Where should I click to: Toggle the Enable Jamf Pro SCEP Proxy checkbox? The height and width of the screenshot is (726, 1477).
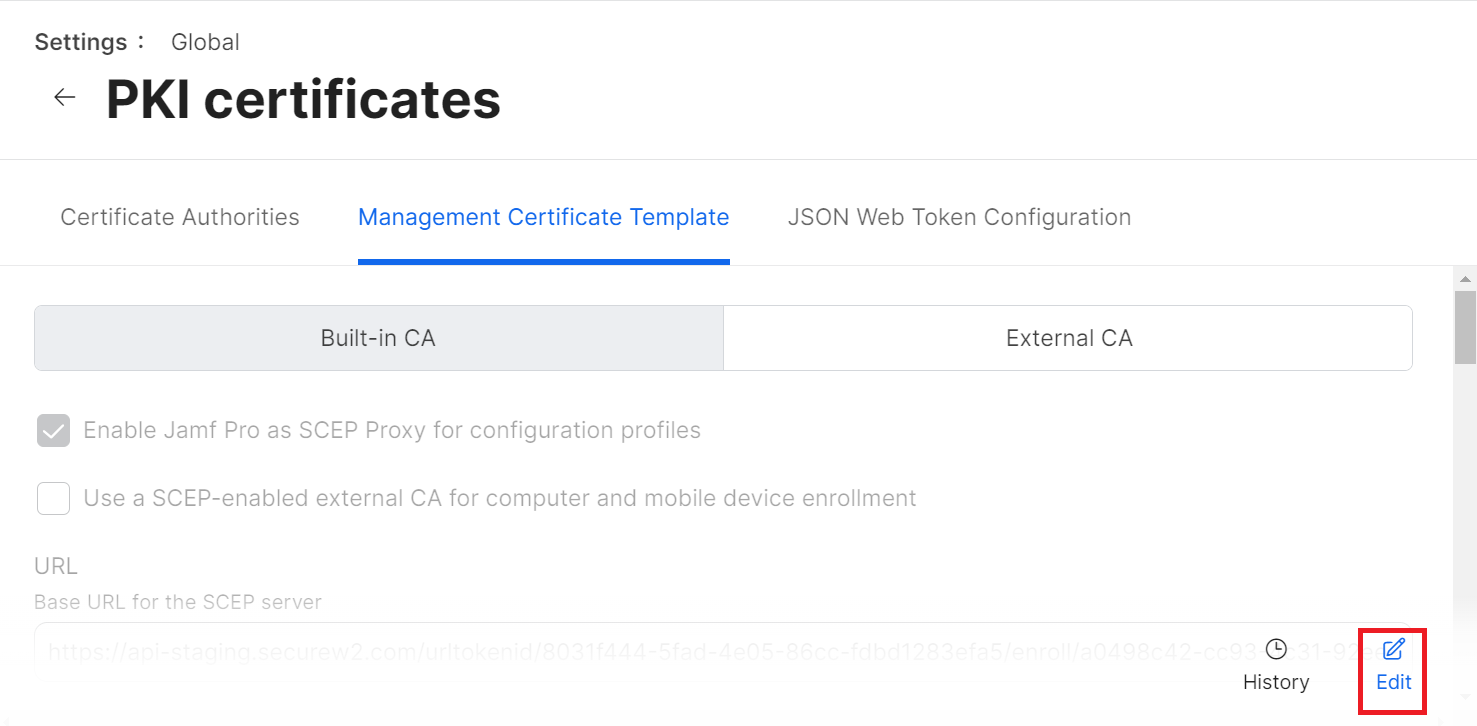point(53,431)
